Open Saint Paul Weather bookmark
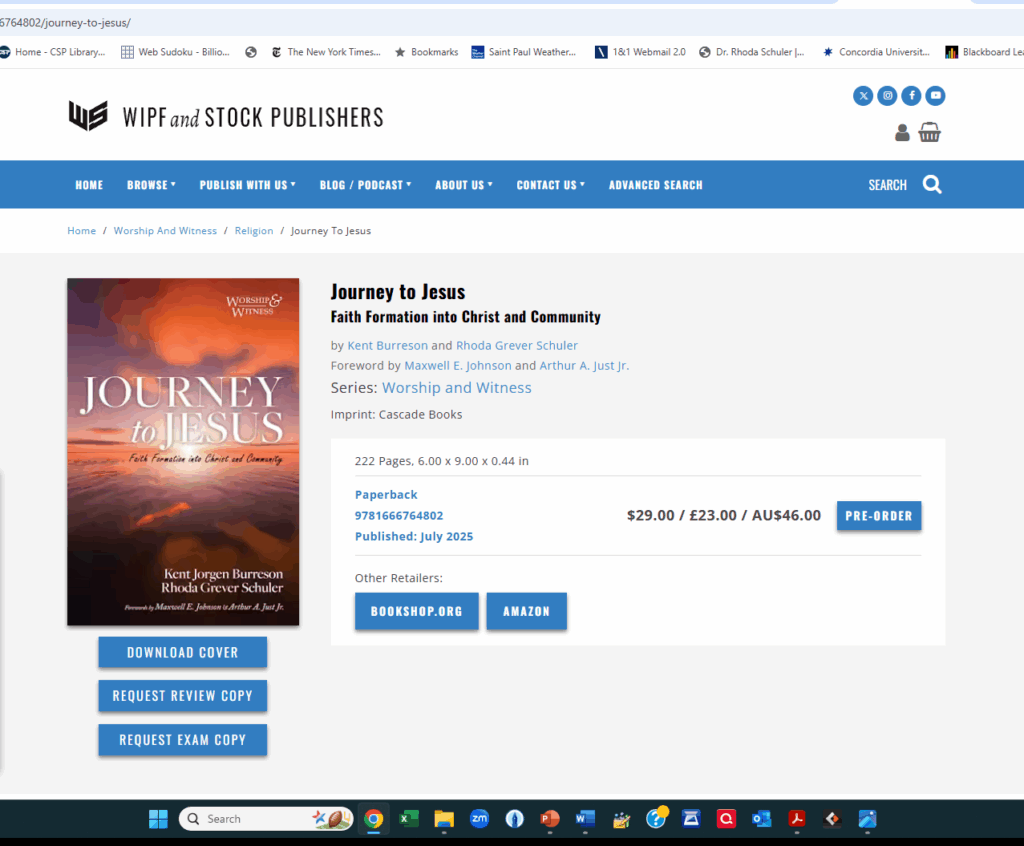The width and height of the screenshot is (1024, 846). [524, 52]
